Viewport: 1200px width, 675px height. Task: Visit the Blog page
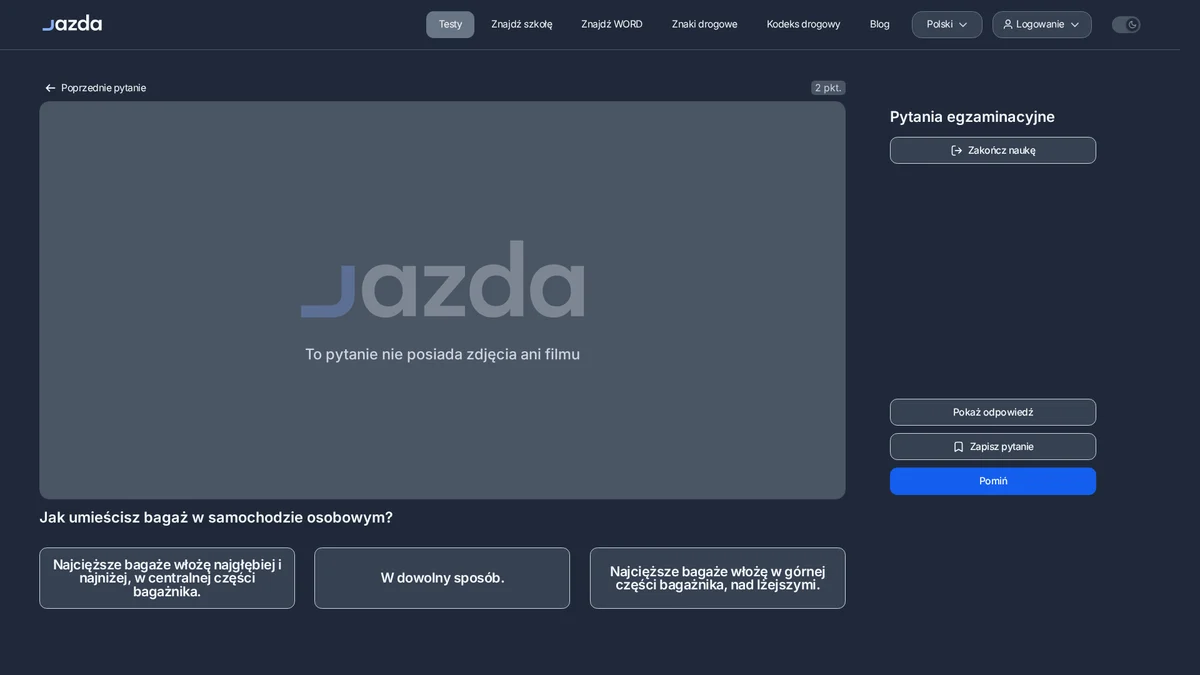pyautogui.click(x=880, y=24)
